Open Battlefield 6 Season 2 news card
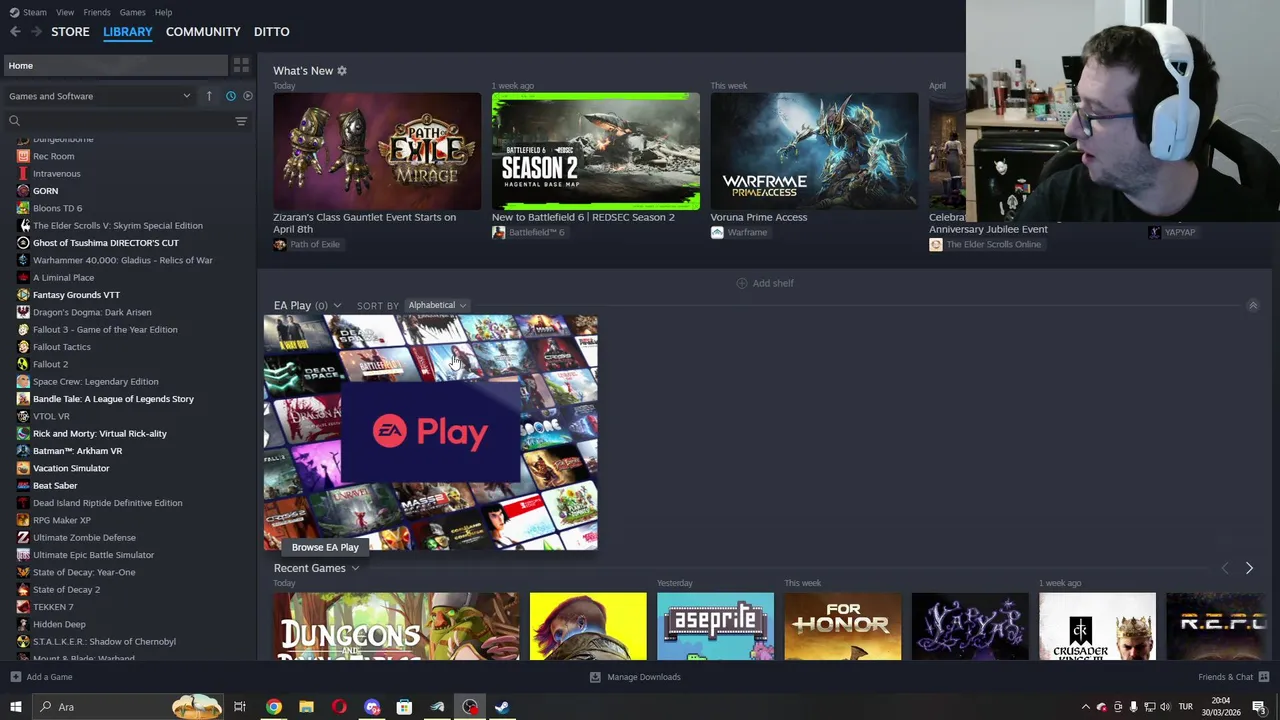Screen dimensions: 1280x720 coord(596,151)
